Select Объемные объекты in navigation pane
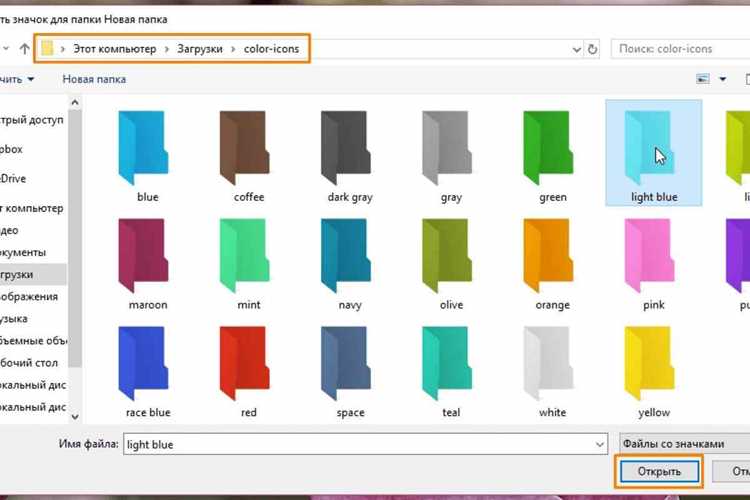 click(x=32, y=341)
